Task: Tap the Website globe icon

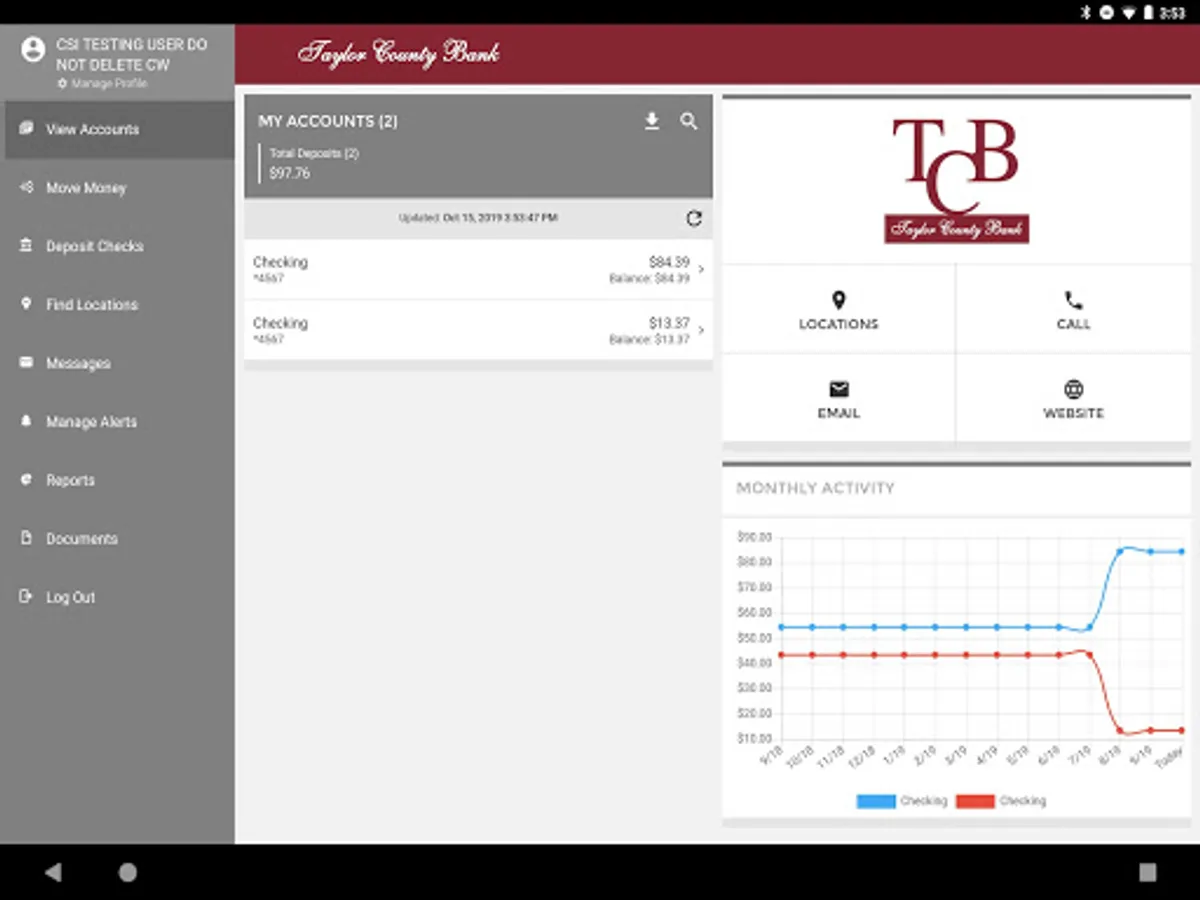Action: 1074,389
